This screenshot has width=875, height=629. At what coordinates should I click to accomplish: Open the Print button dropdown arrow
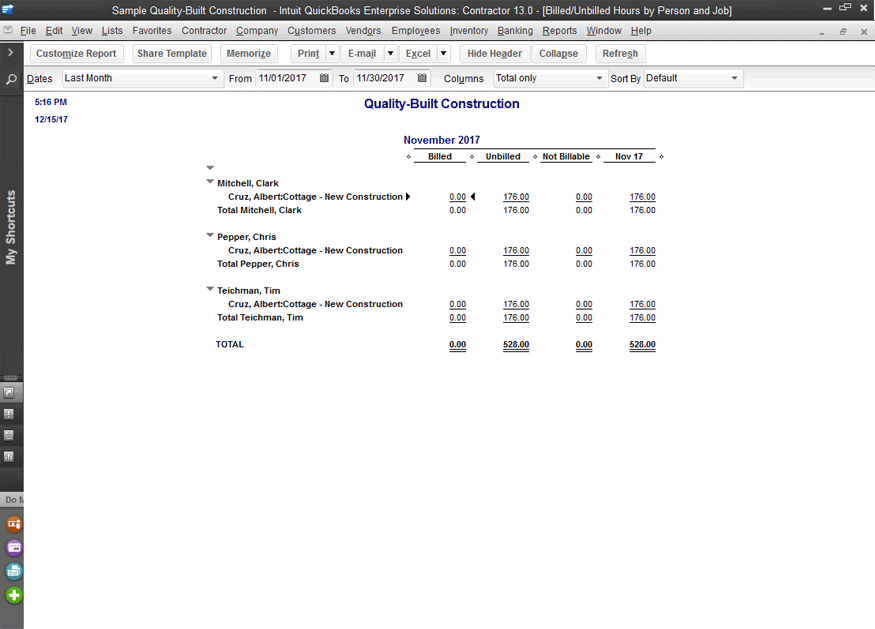[332, 54]
